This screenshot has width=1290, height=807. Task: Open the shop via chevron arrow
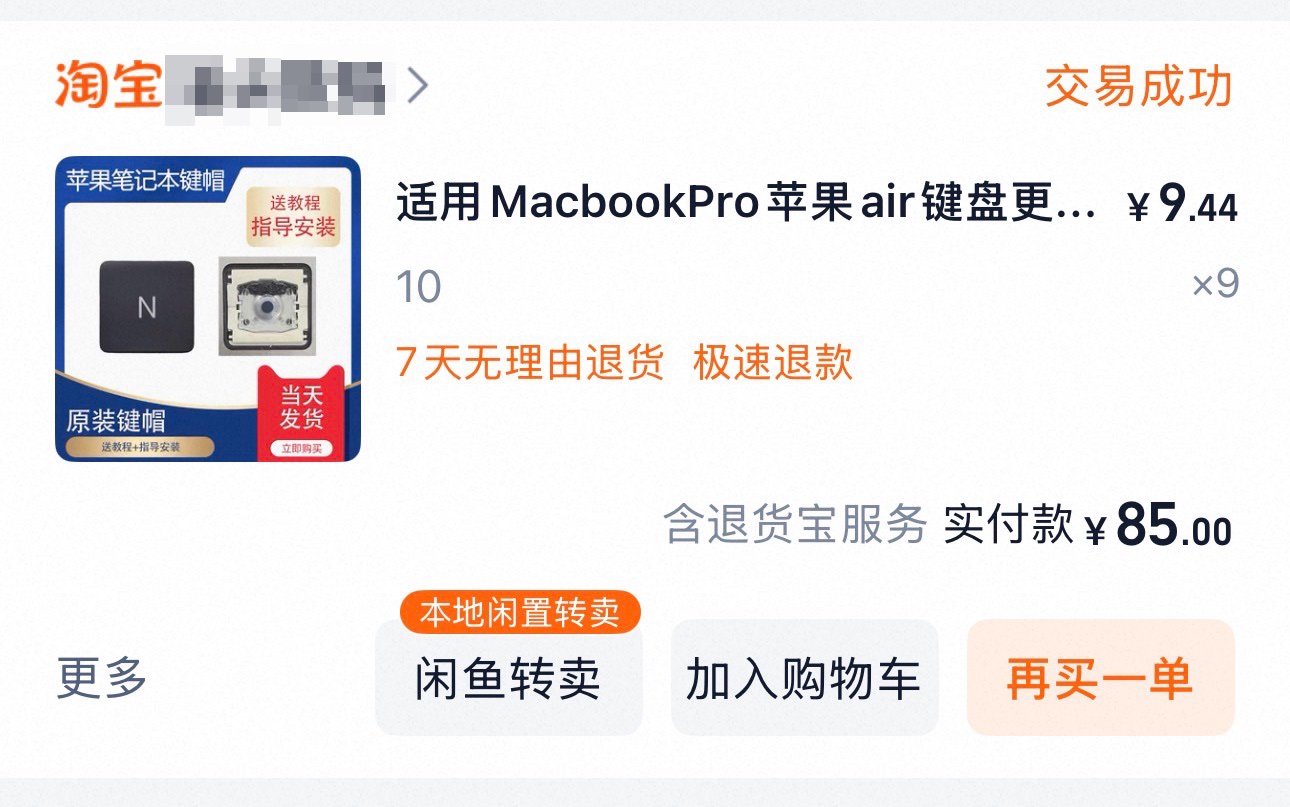418,86
